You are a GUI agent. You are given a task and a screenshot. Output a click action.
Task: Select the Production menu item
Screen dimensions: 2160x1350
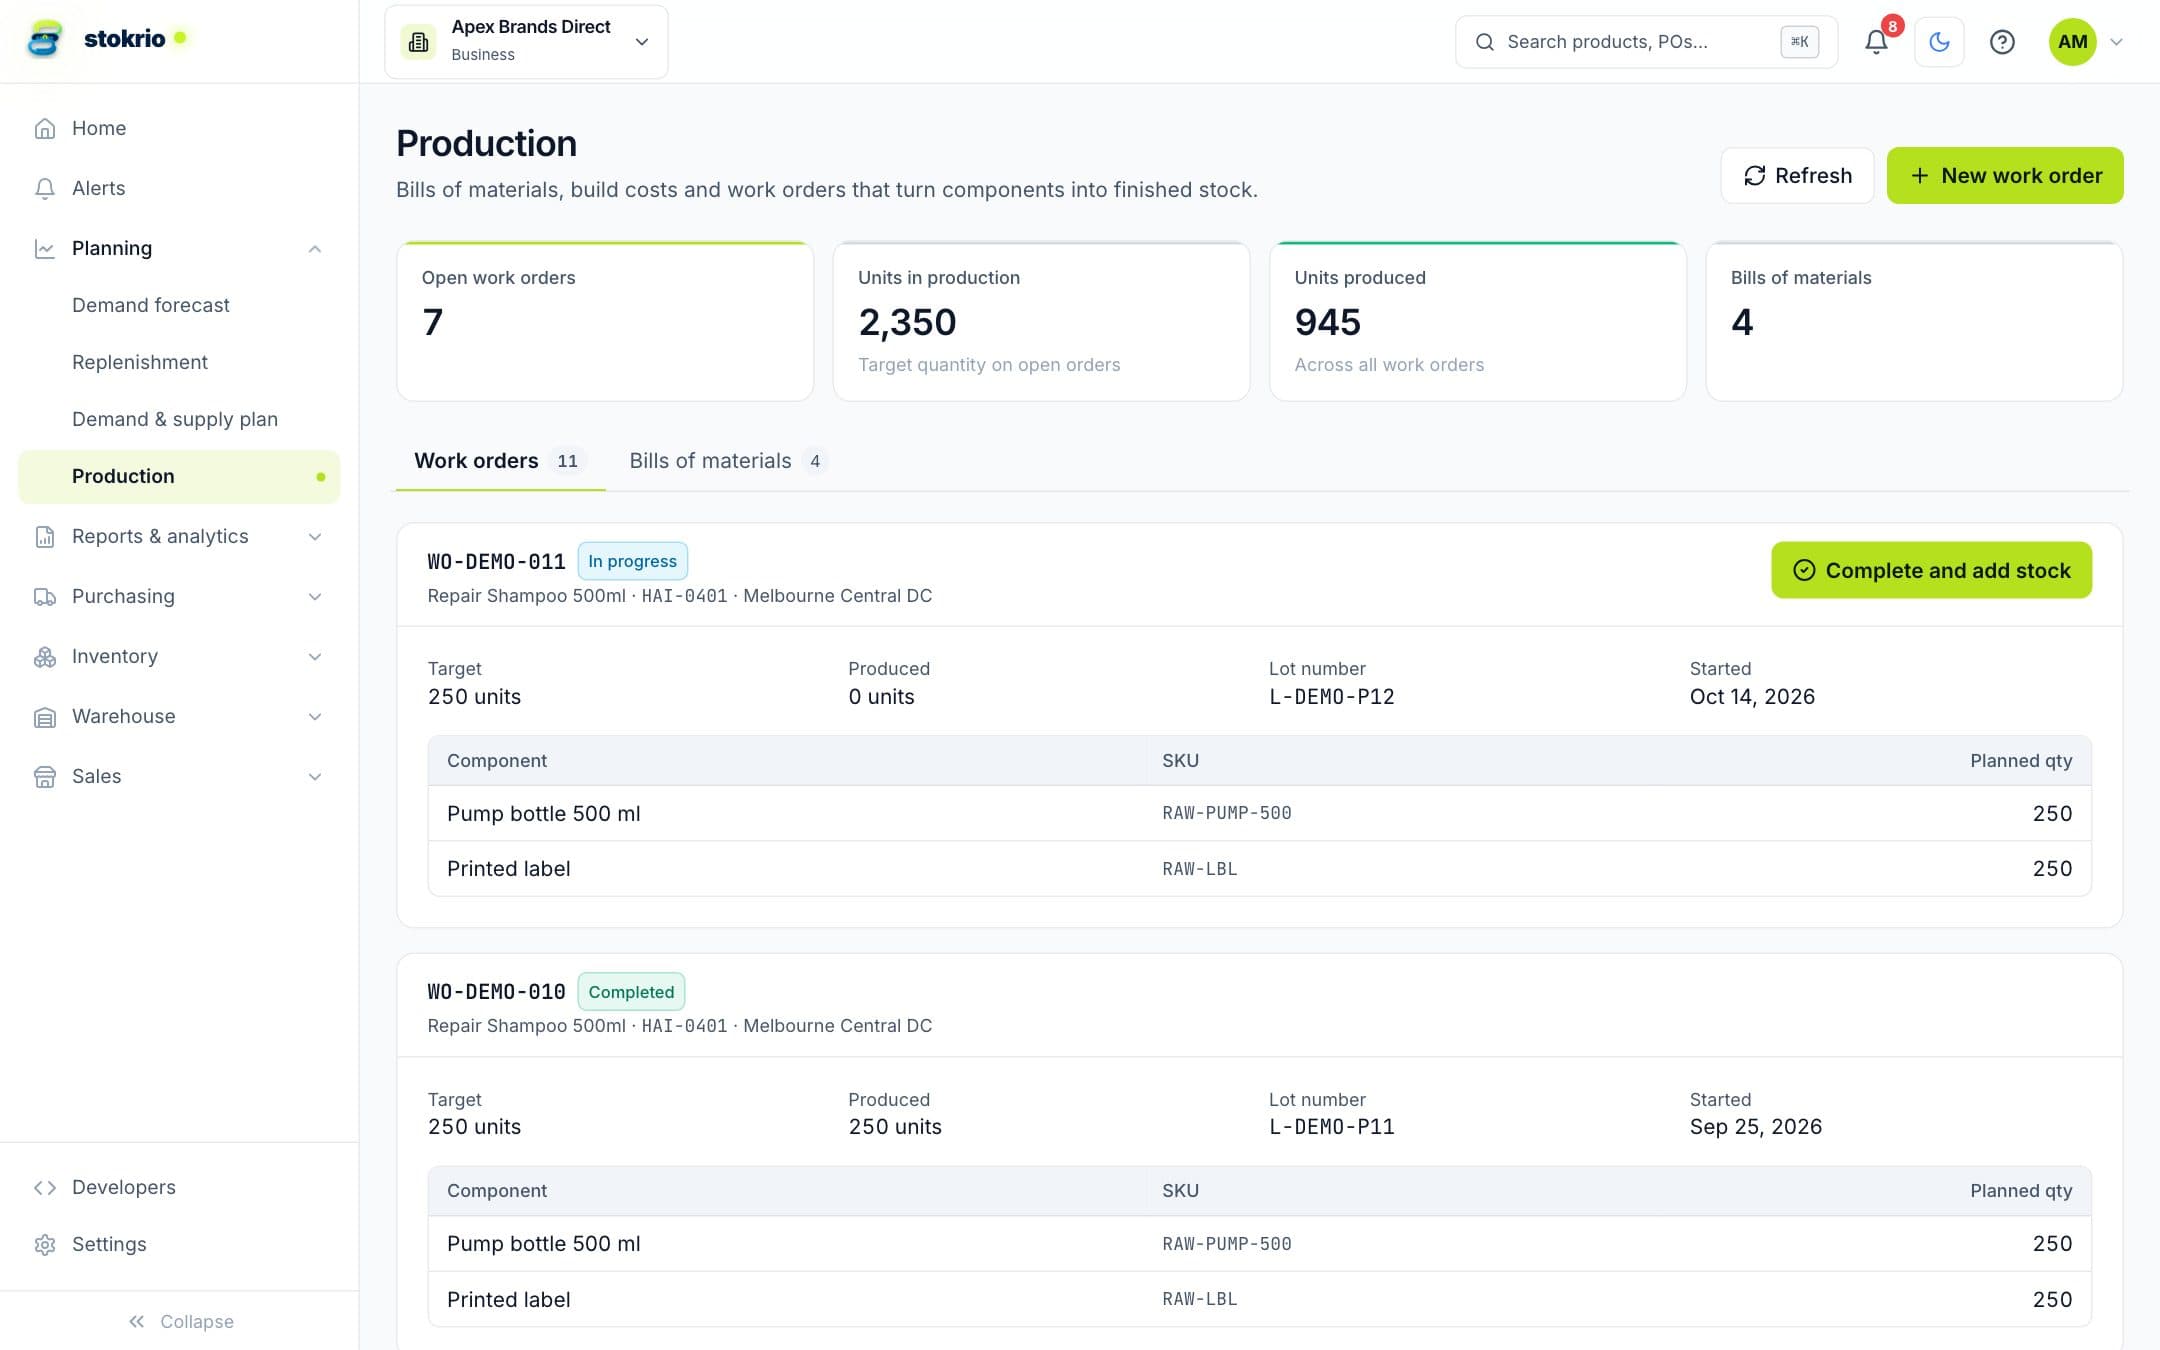pos(179,476)
